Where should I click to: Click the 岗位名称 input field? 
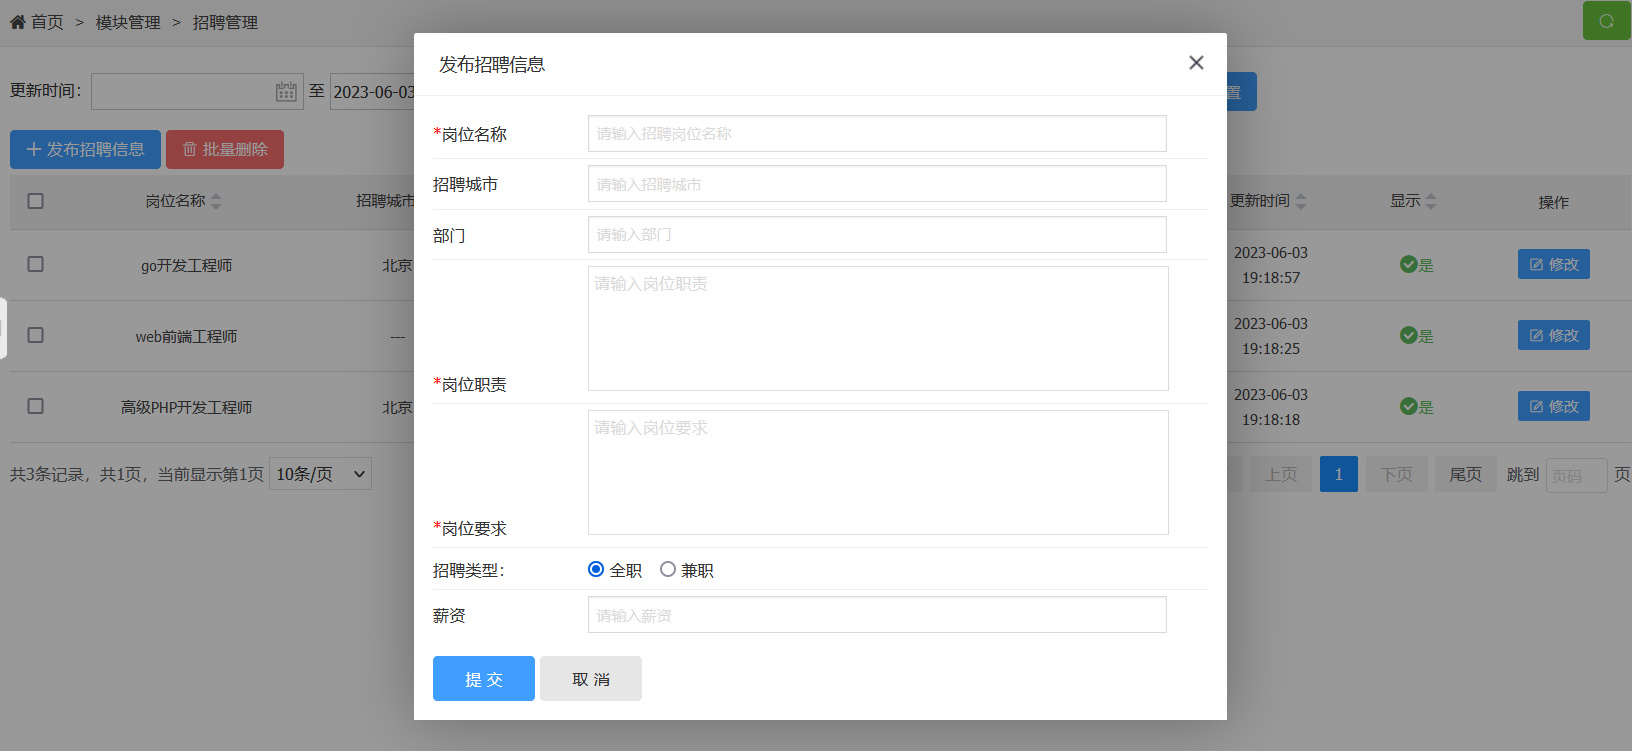(x=877, y=134)
